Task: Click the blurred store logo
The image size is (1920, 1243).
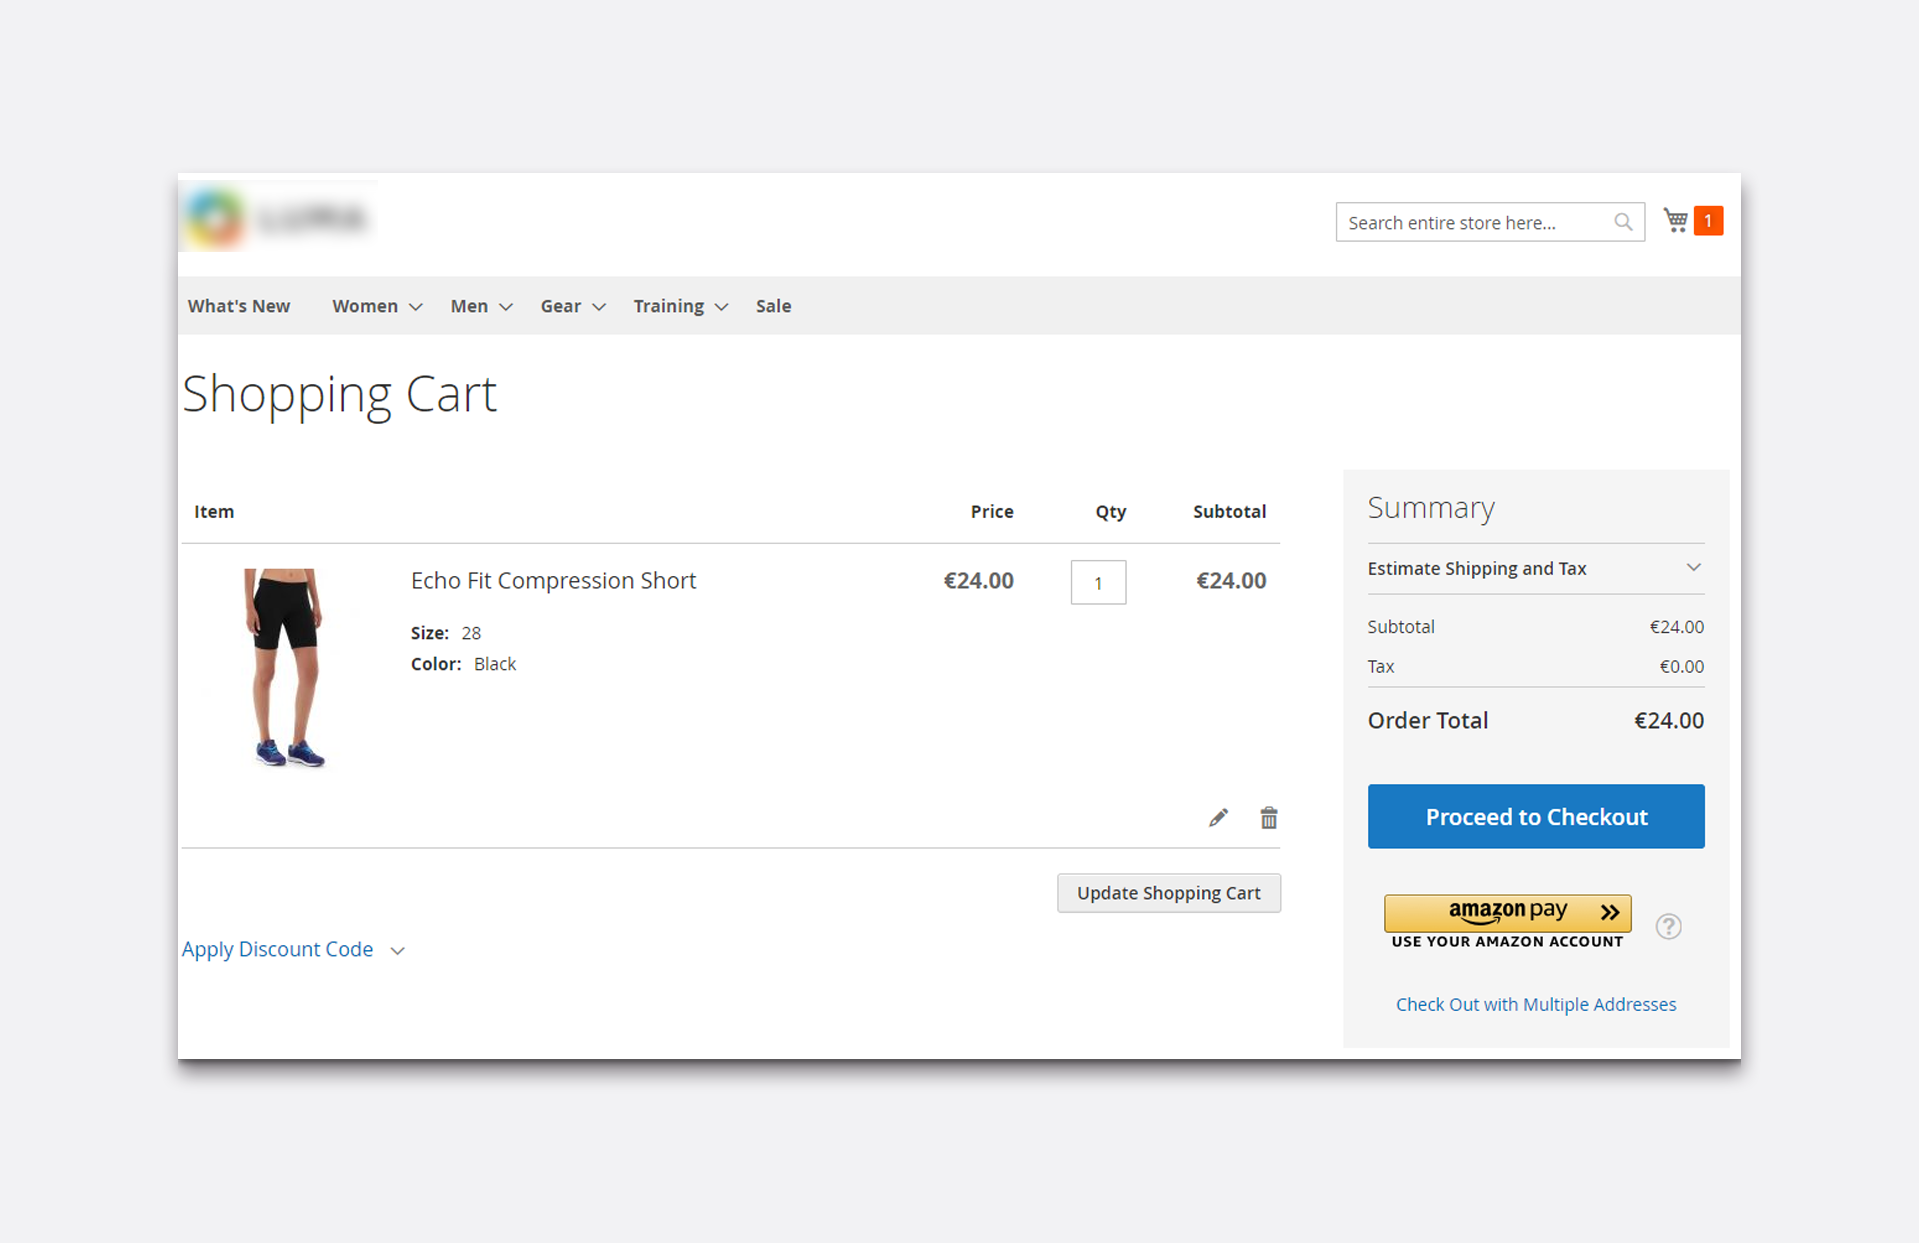Action: [278, 217]
